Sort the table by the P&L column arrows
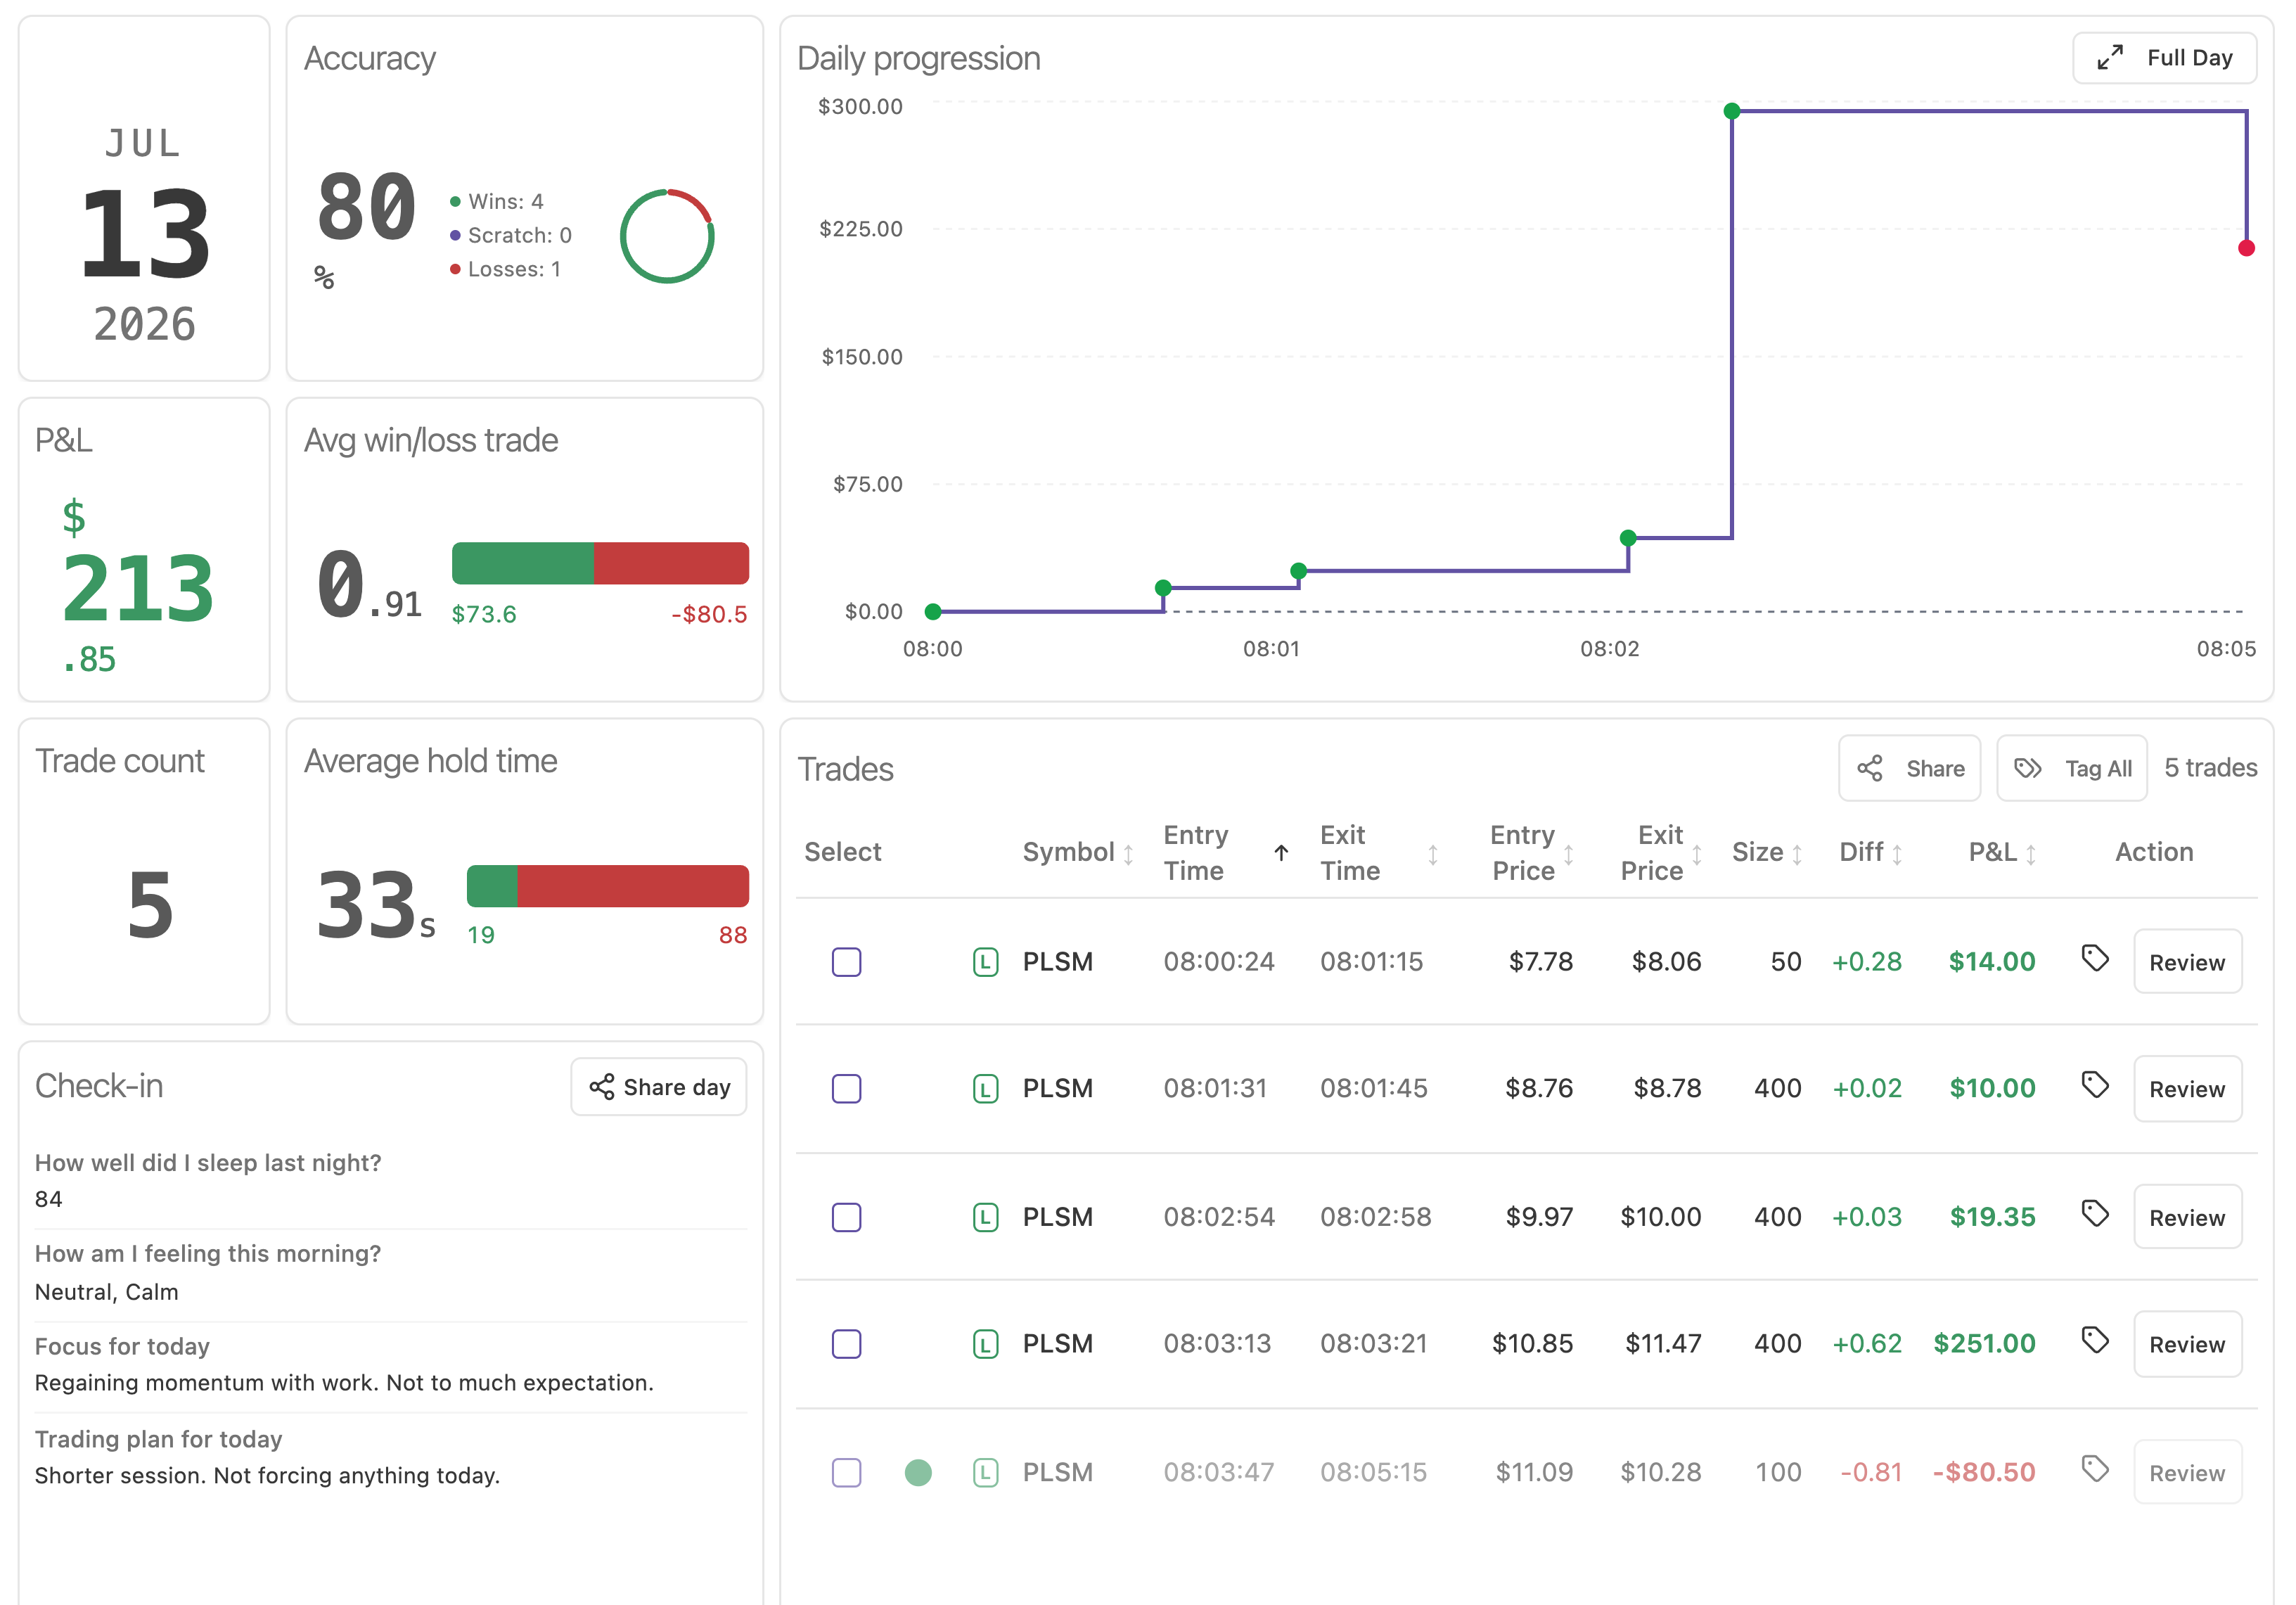Screen dimensions: 2296x1605 click(x=2030, y=854)
